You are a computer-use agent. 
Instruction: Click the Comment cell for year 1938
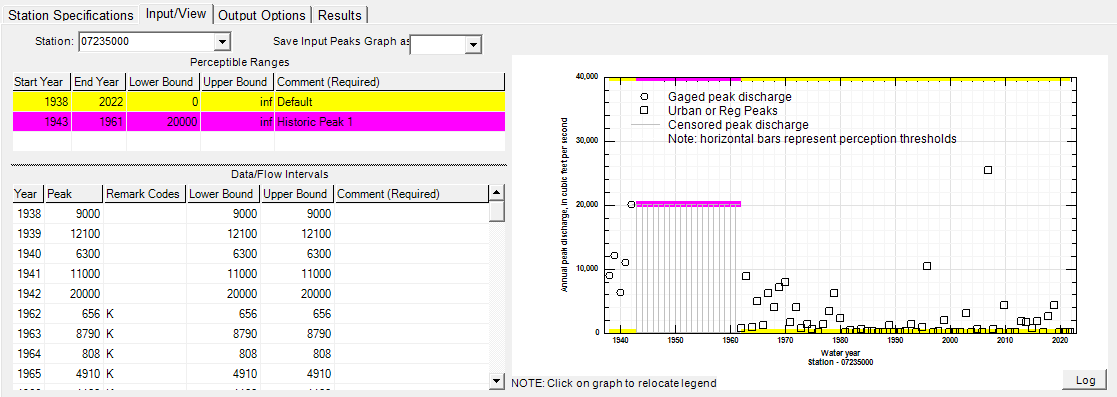pos(411,214)
